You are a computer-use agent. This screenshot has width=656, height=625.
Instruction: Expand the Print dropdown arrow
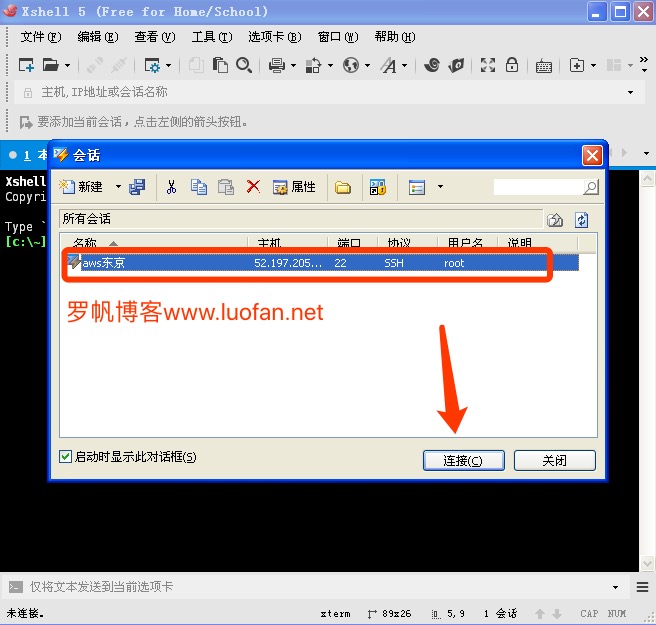pyautogui.click(x=293, y=66)
